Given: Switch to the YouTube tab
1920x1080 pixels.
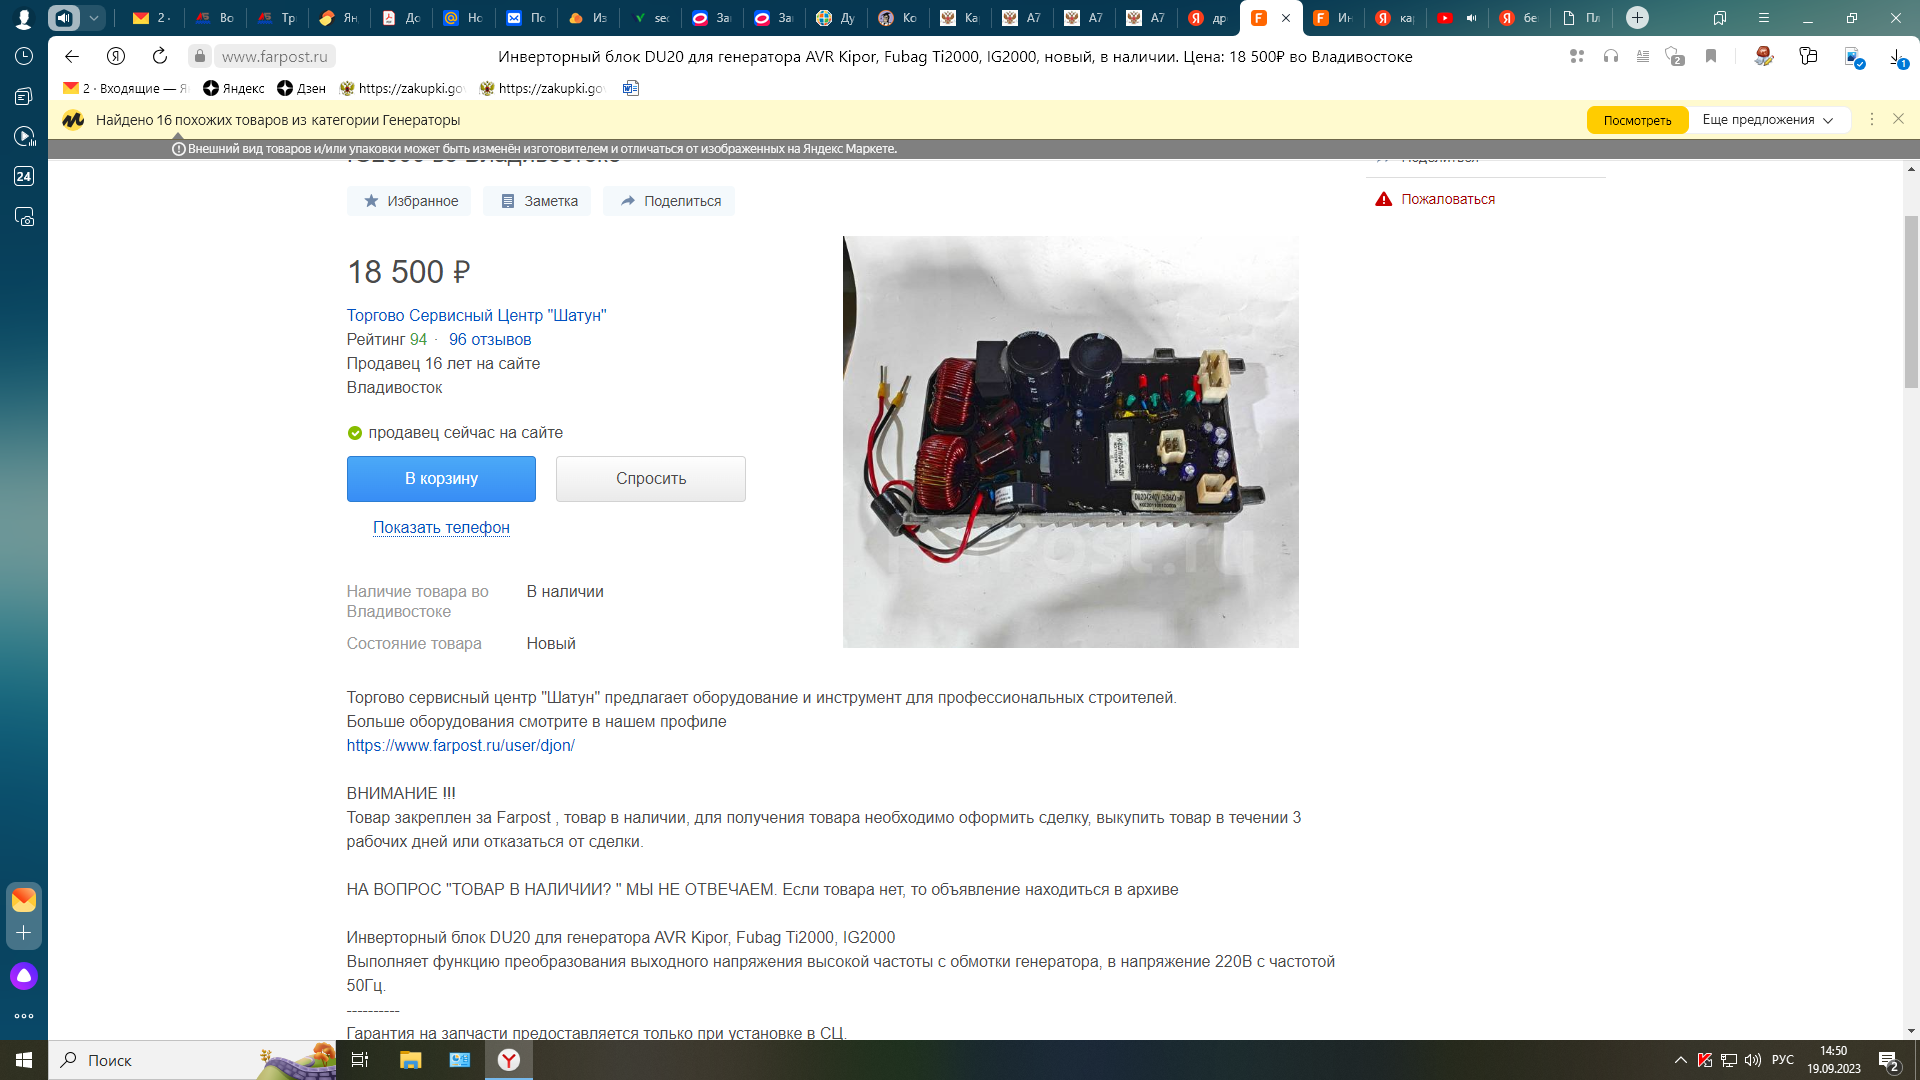Looking at the screenshot, I should [x=1445, y=18].
